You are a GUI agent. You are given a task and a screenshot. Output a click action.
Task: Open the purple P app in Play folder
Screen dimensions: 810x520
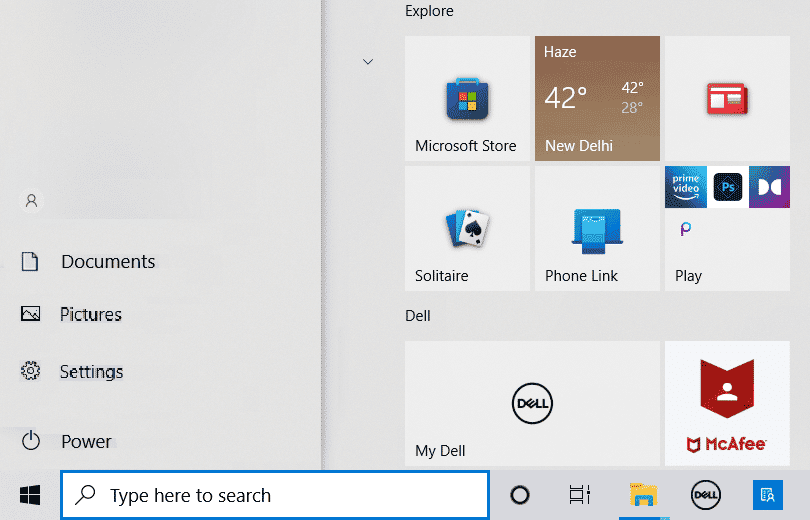(x=686, y=228)
